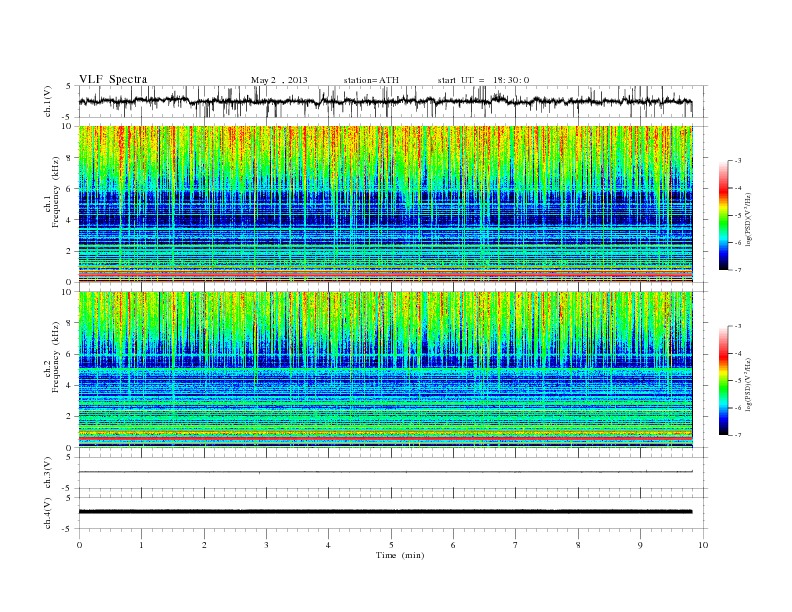Click the 6 kHz tick of ch.2 spectrogram

(69, 354)
